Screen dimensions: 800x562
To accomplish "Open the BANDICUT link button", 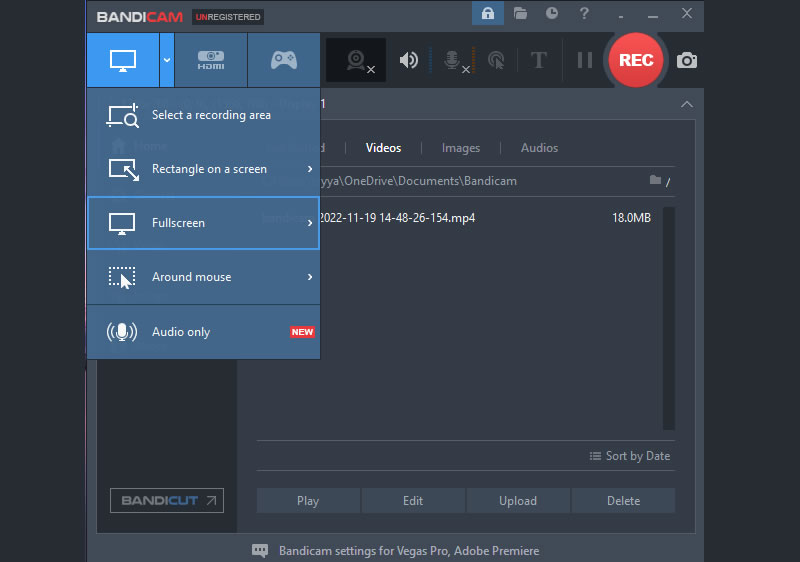I will point(167,500).
